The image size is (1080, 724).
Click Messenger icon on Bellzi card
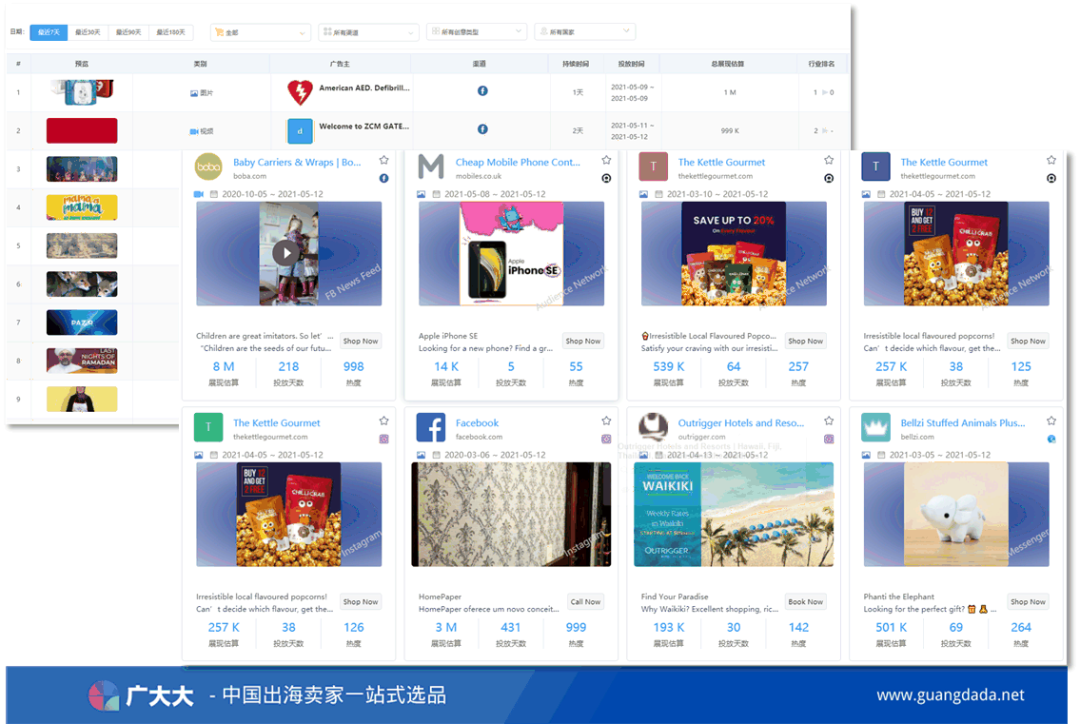click(x=1051, y=439)
